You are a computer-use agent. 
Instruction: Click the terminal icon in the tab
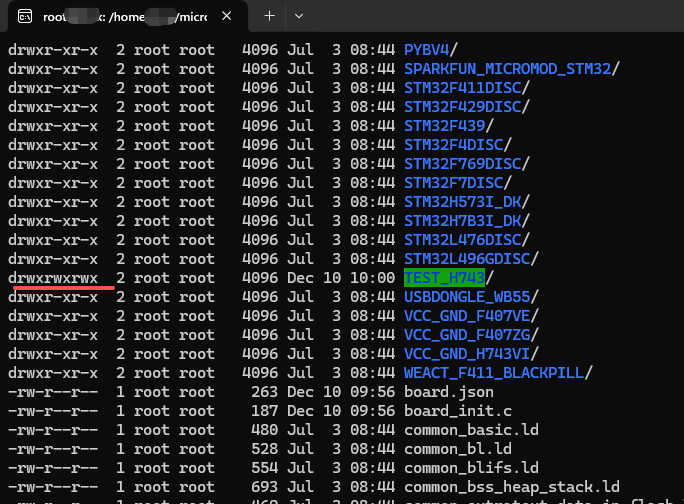click(x=25, y=17)
